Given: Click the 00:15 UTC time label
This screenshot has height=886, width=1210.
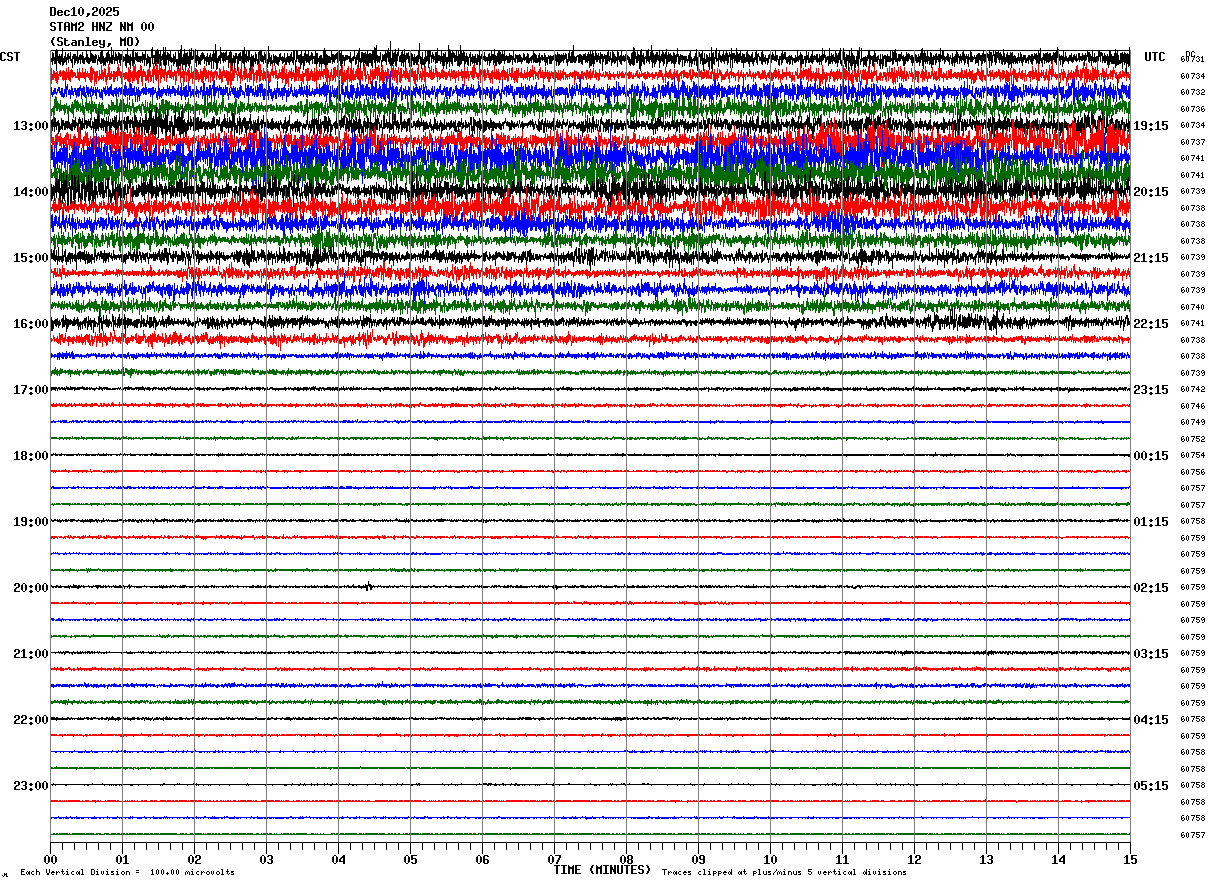Looking at the screenshot, I should 1150,456.
